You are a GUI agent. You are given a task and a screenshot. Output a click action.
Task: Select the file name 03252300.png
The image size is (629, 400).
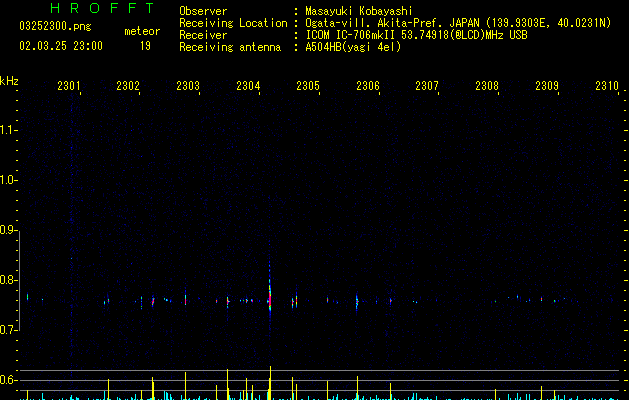pyautogui.click(x=55, y=26)
